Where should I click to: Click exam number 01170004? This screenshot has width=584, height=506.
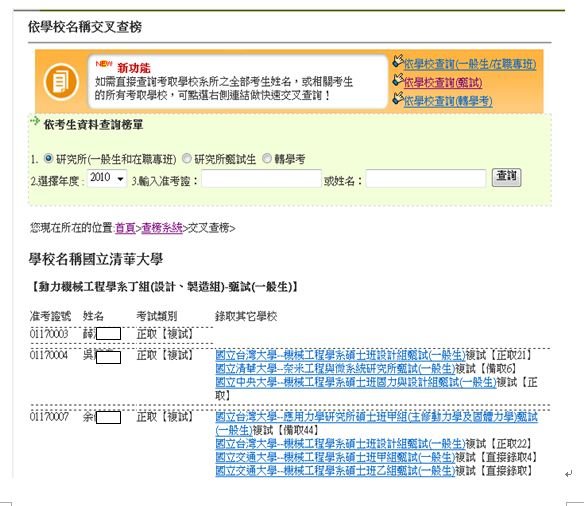(49, 355)
